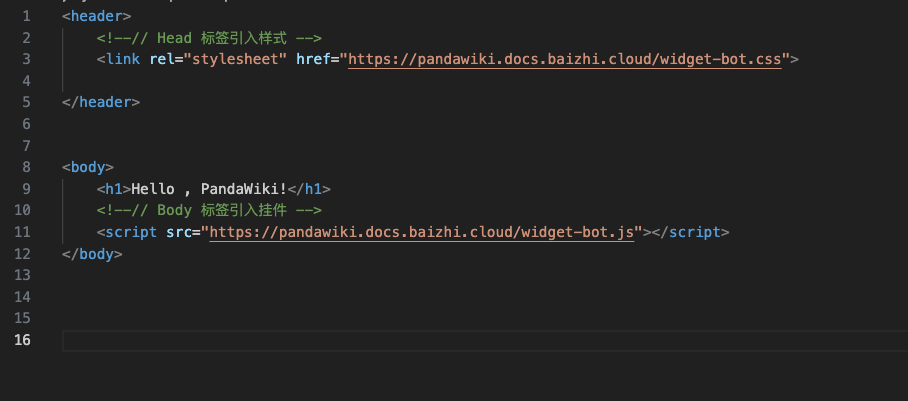Click the rel attribute name
This screenshot has height=401, width=908.
click(x=162, y=59)
